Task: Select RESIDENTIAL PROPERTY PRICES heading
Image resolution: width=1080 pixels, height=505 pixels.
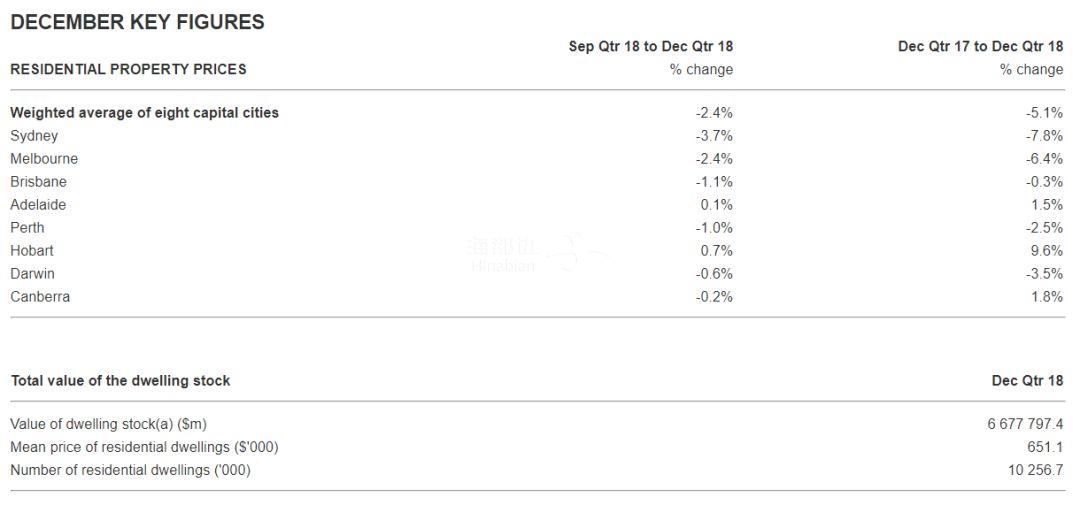Action: tap(128, 69)
